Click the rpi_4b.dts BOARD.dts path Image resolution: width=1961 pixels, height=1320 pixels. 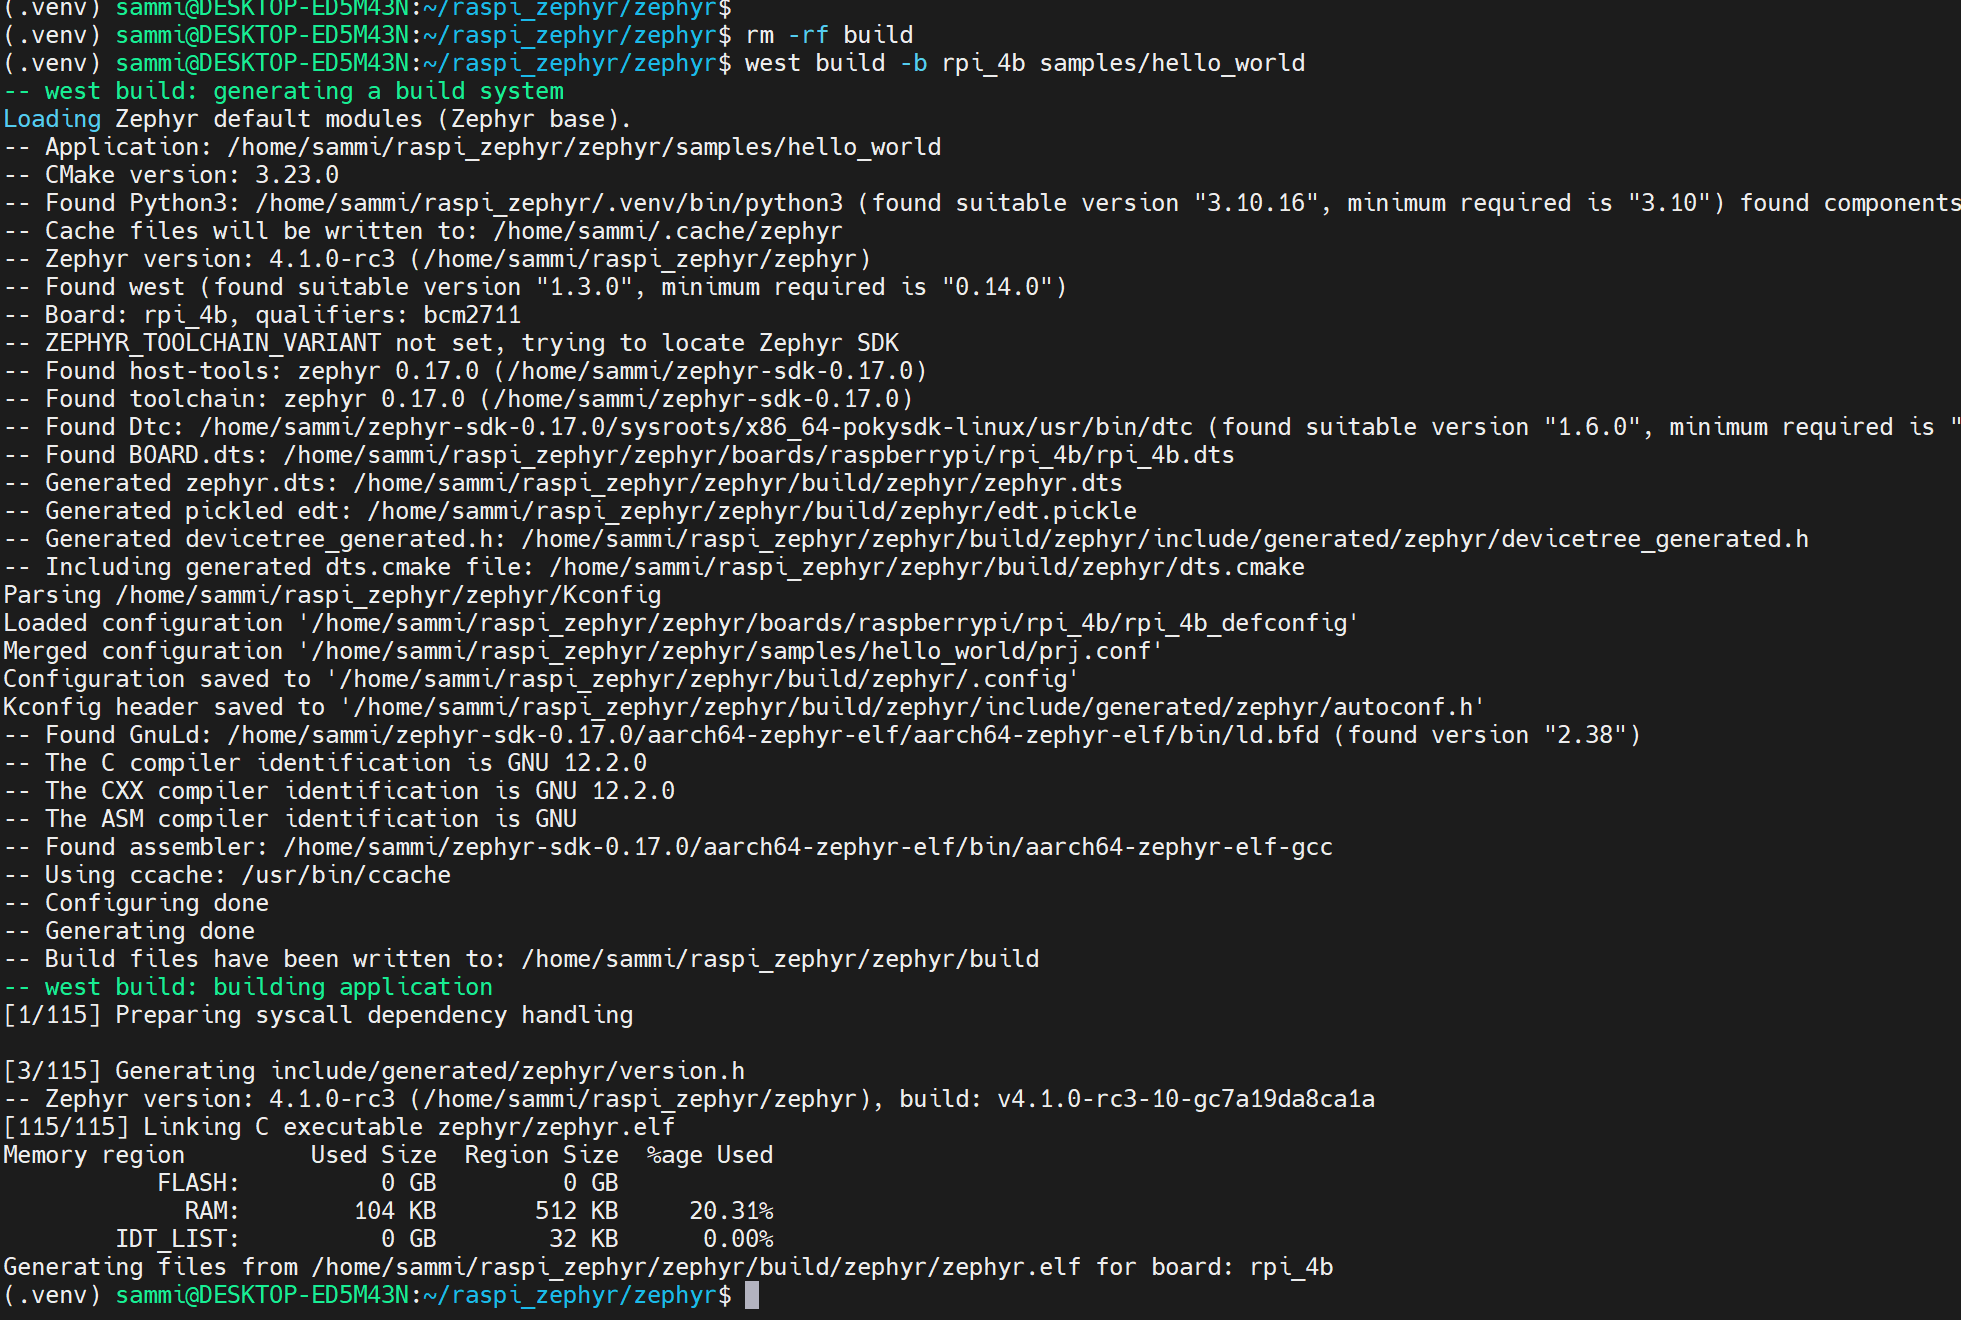(759, 455)
